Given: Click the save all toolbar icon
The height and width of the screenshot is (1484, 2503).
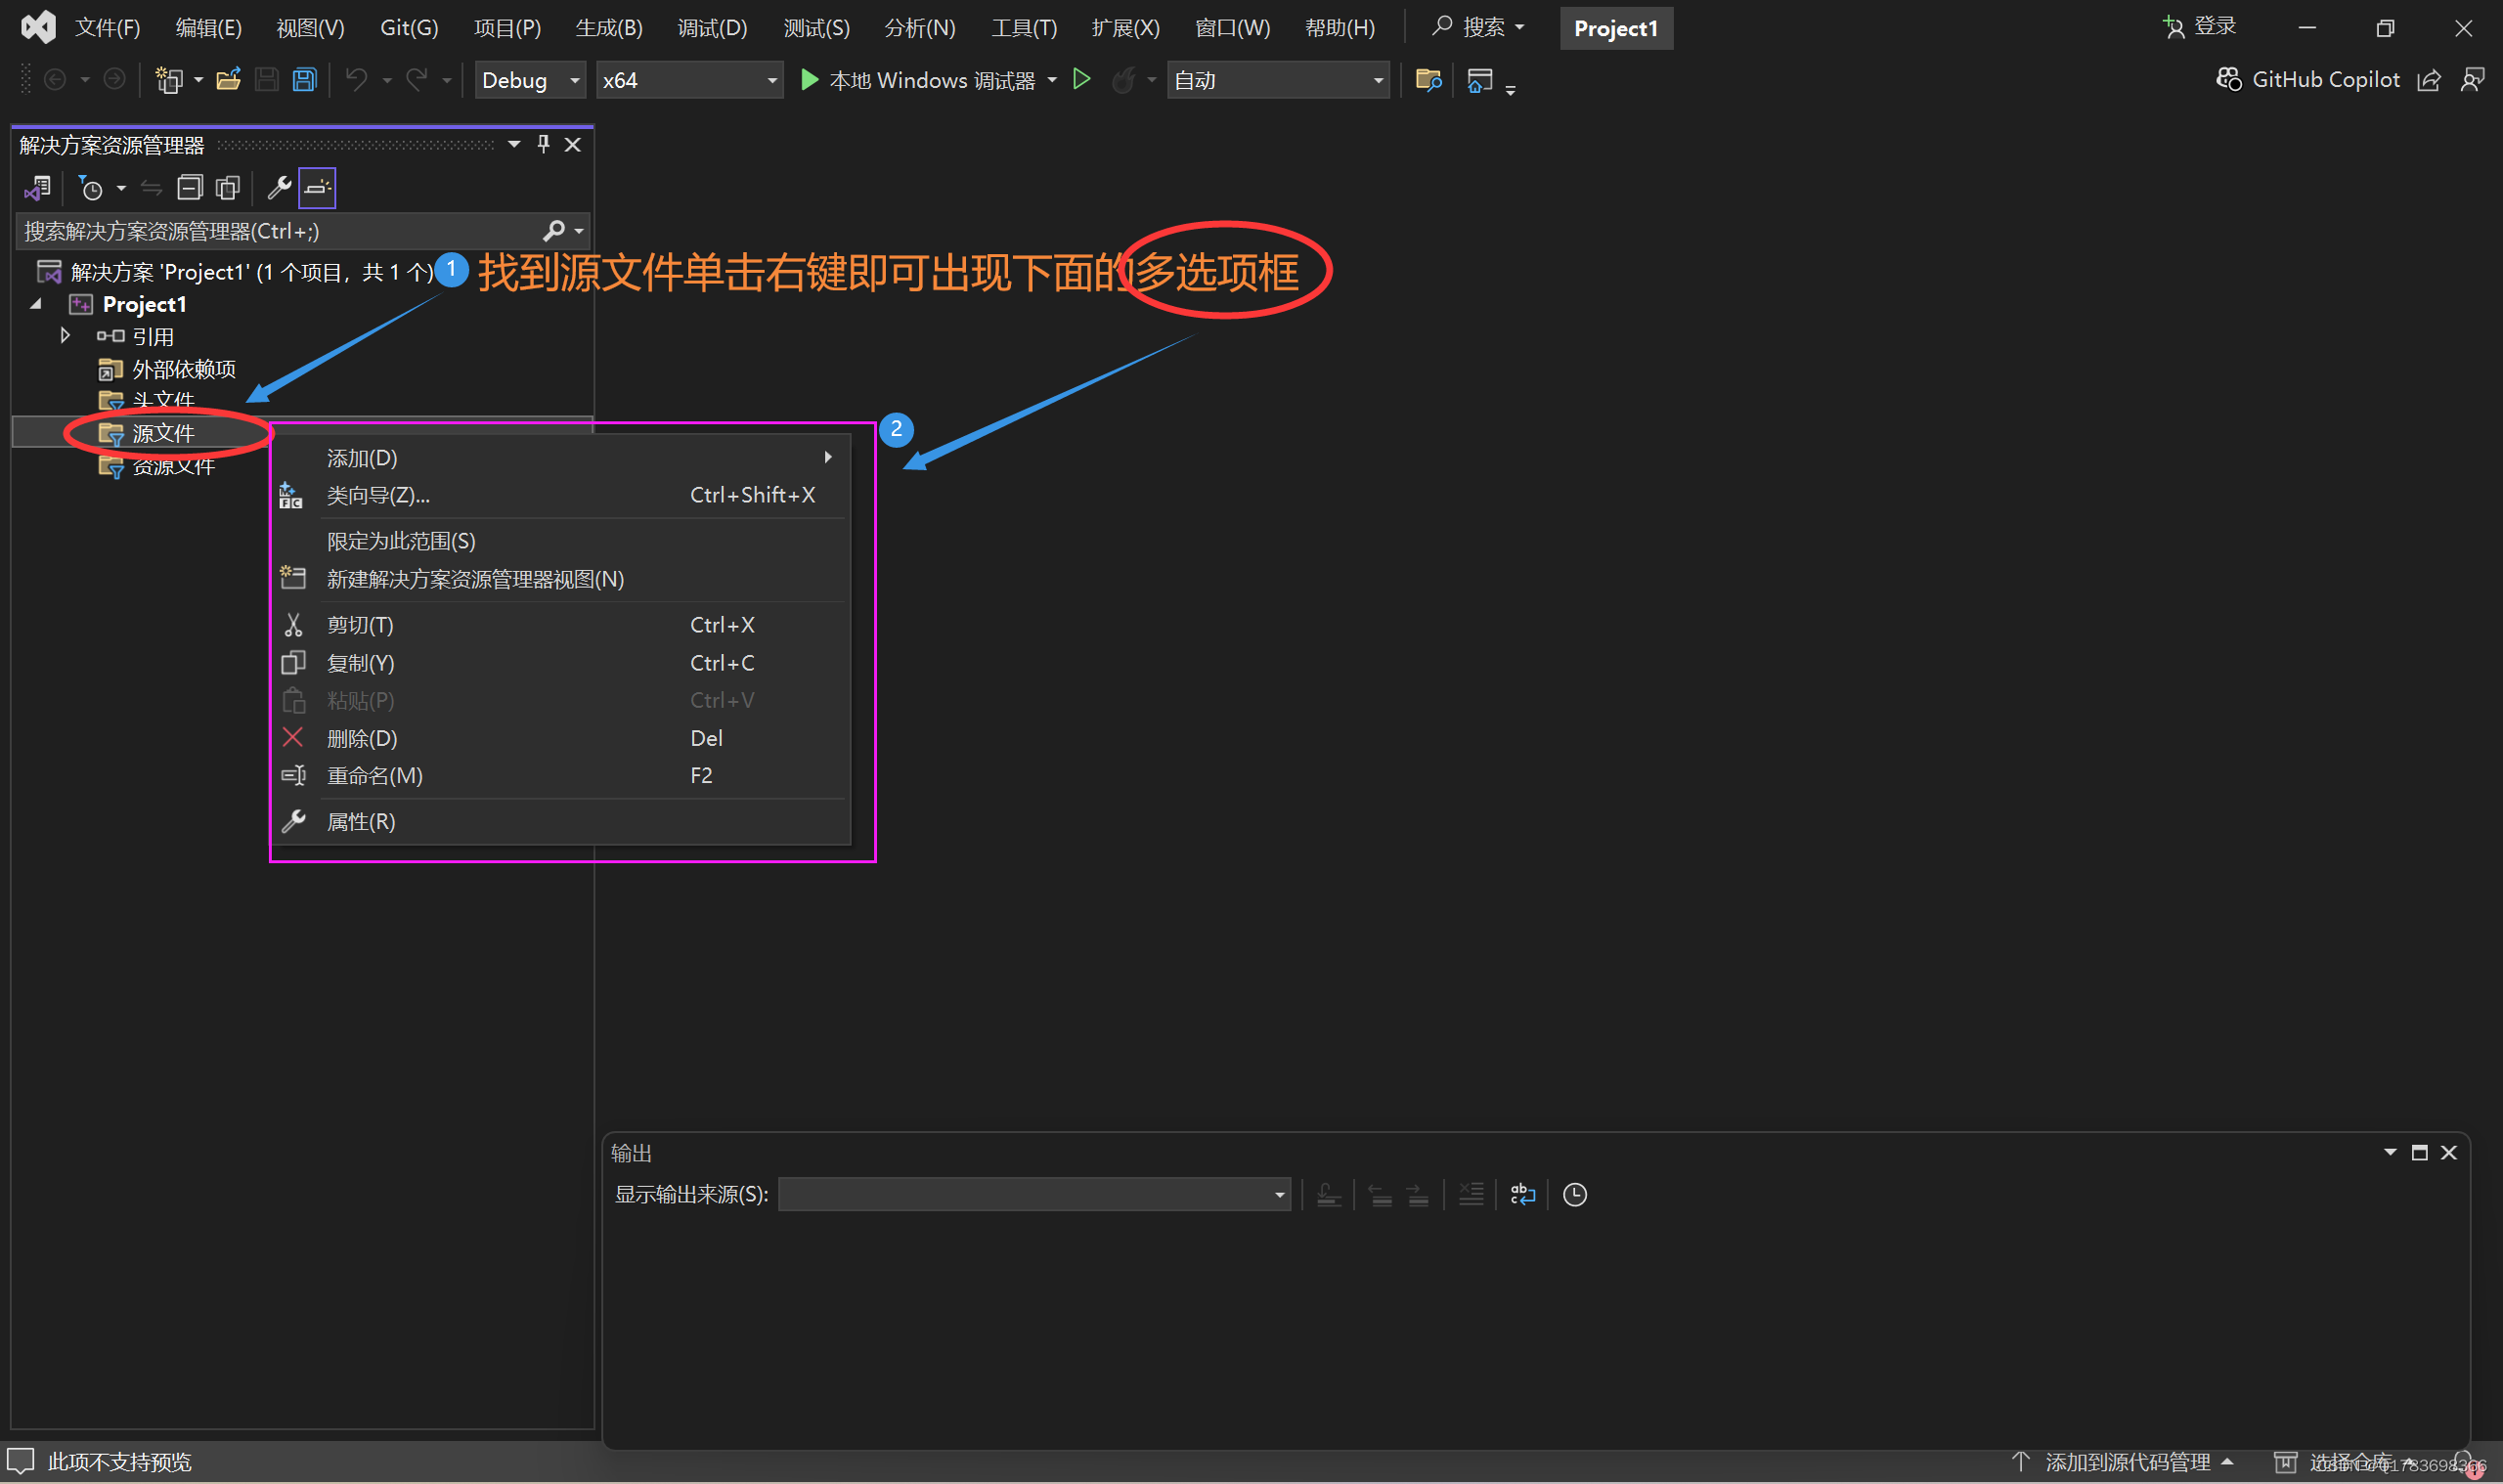Looking at the screenshot, I should tap(305, 79).
